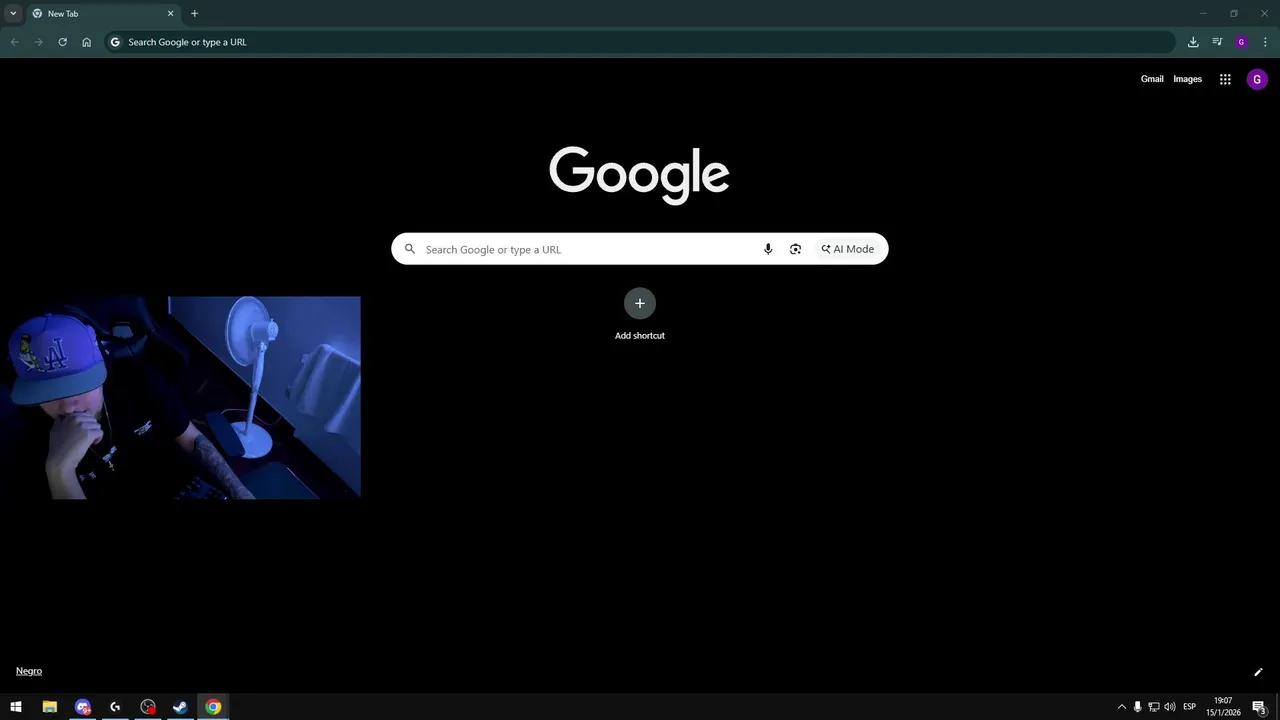Viewport: 1280px width, 720px height.
Task: Open the Chrome profile avatar in toolbar
Action: (1241, 42)
